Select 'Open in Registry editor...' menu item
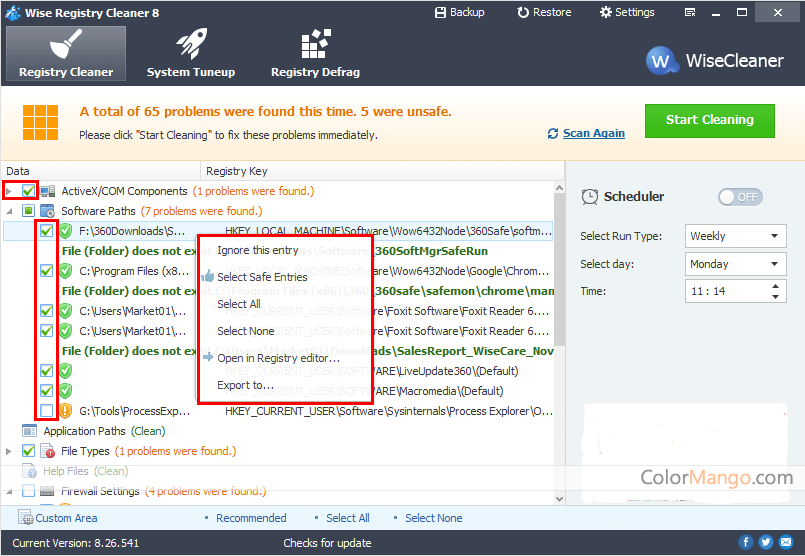This screenshot has height=556, width=805. pos(278,358)
